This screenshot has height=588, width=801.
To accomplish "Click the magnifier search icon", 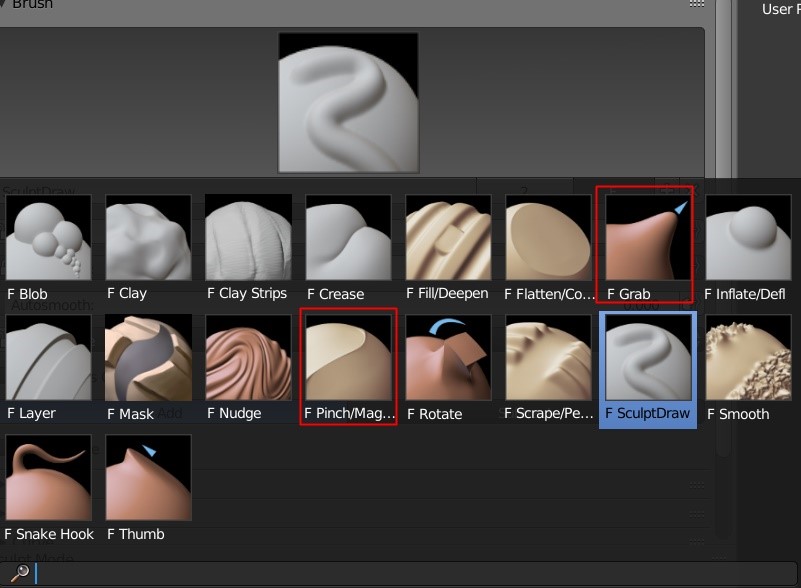I will pyautogui.click(x=20, y=573).
